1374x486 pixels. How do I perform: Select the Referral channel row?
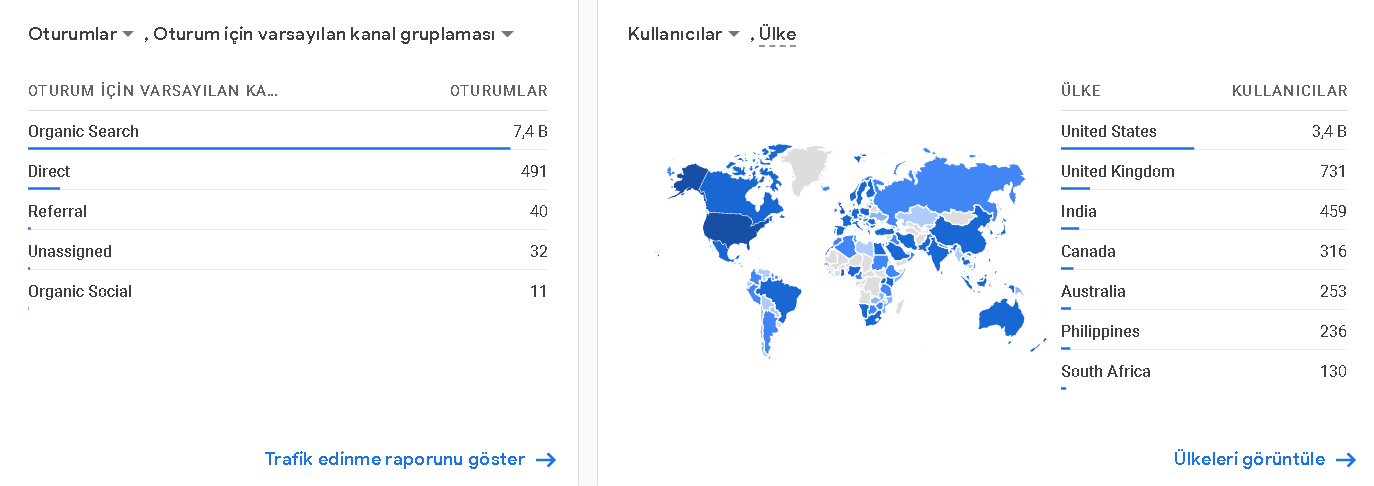click(x=288, y=211)
